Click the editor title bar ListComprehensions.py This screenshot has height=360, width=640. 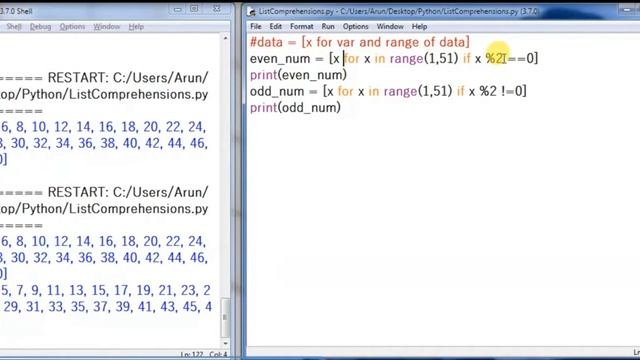pyautogui.click(x=398, y=11)
